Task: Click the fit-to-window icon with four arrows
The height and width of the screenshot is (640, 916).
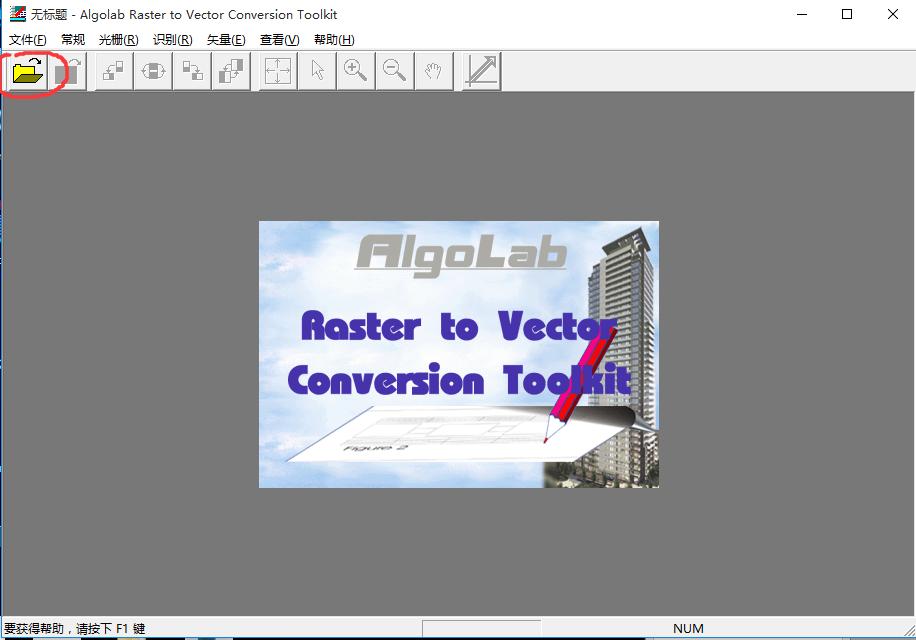Action: coord(276,70)
